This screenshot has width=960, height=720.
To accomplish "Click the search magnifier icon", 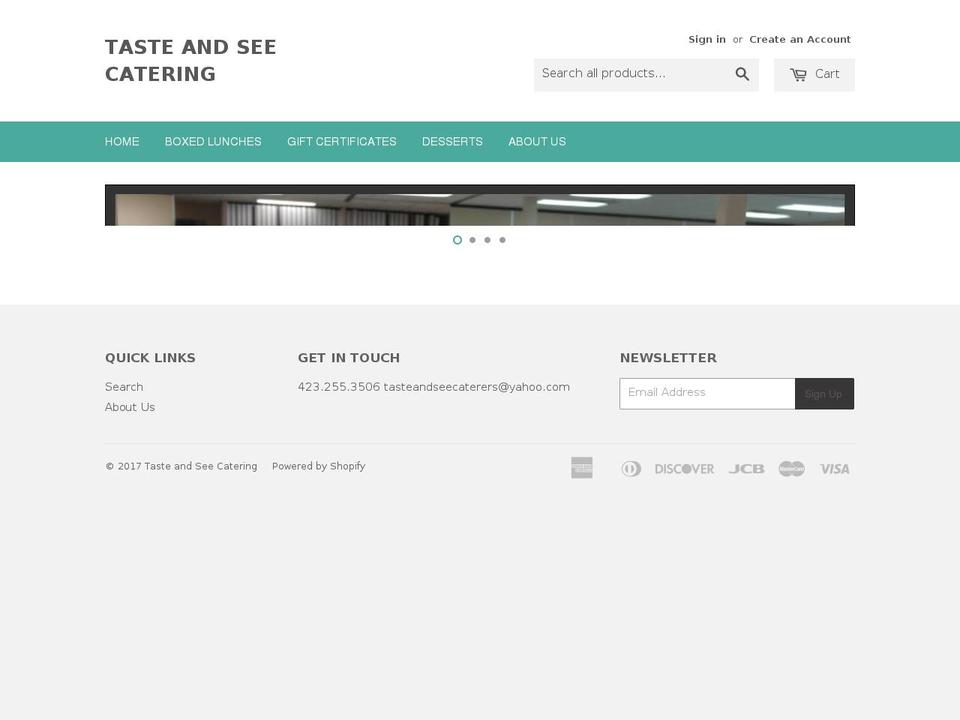I will [x=742, y=75].
